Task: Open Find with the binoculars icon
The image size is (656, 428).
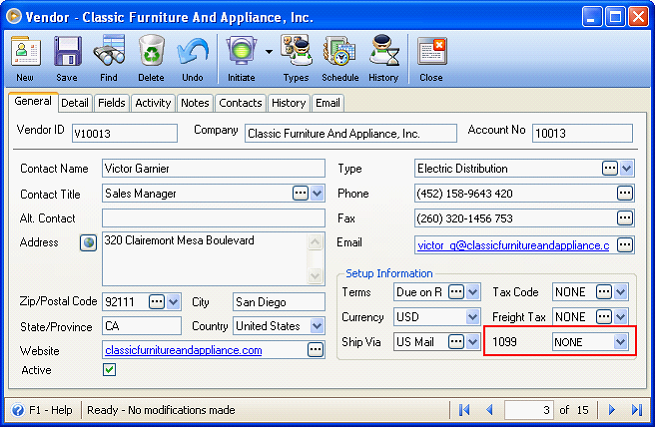Action: point(109,51)
